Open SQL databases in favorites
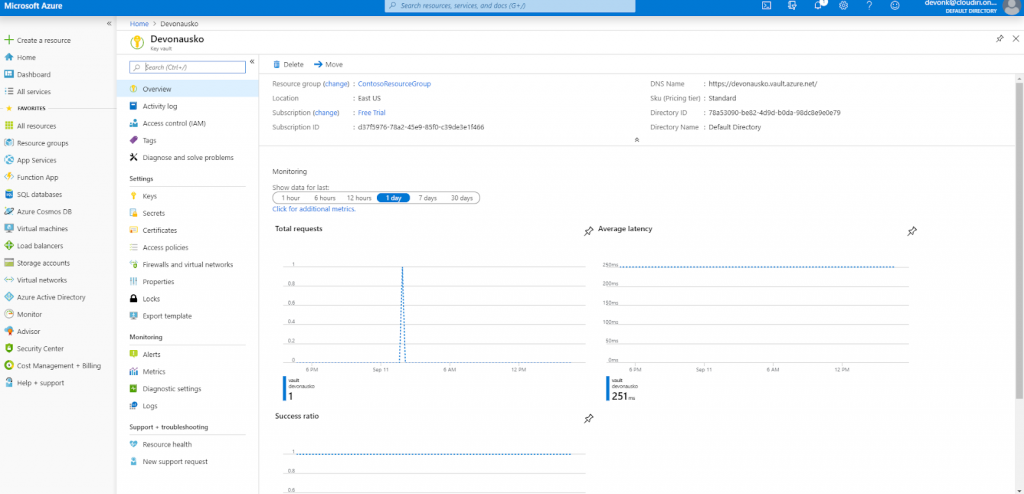1024x494 pixels. click(x=33, y=195)
